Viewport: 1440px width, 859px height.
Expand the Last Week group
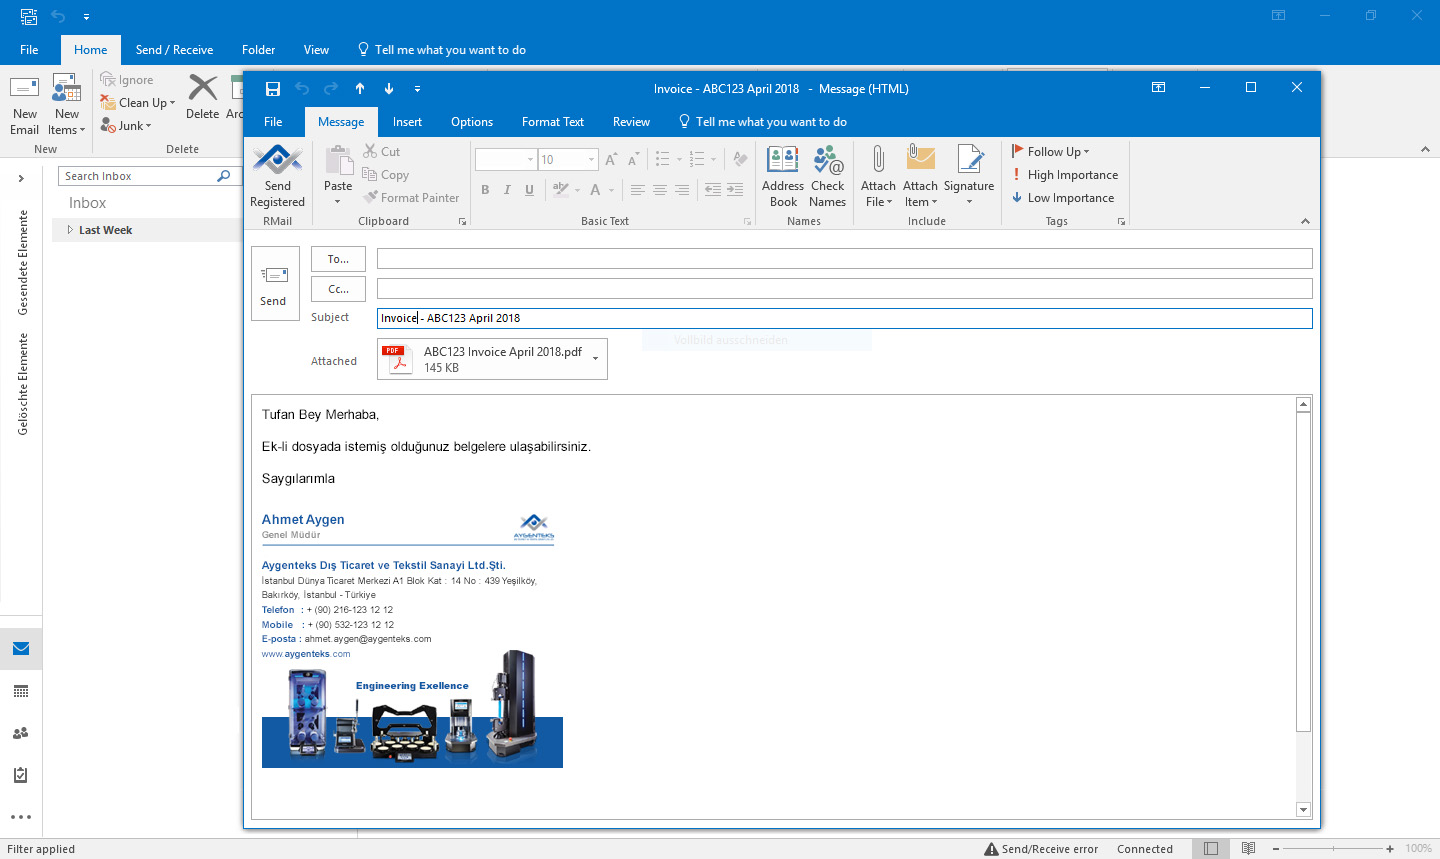(70, 230)
